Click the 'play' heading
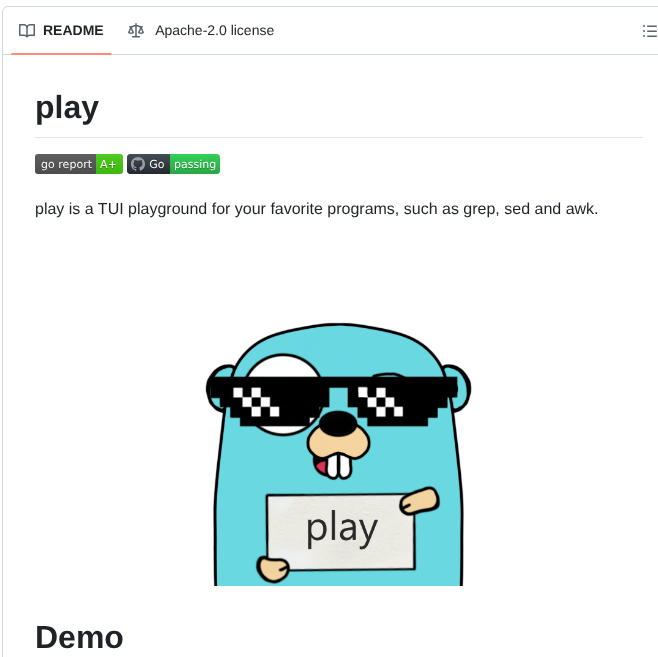 tap(67, 108)
